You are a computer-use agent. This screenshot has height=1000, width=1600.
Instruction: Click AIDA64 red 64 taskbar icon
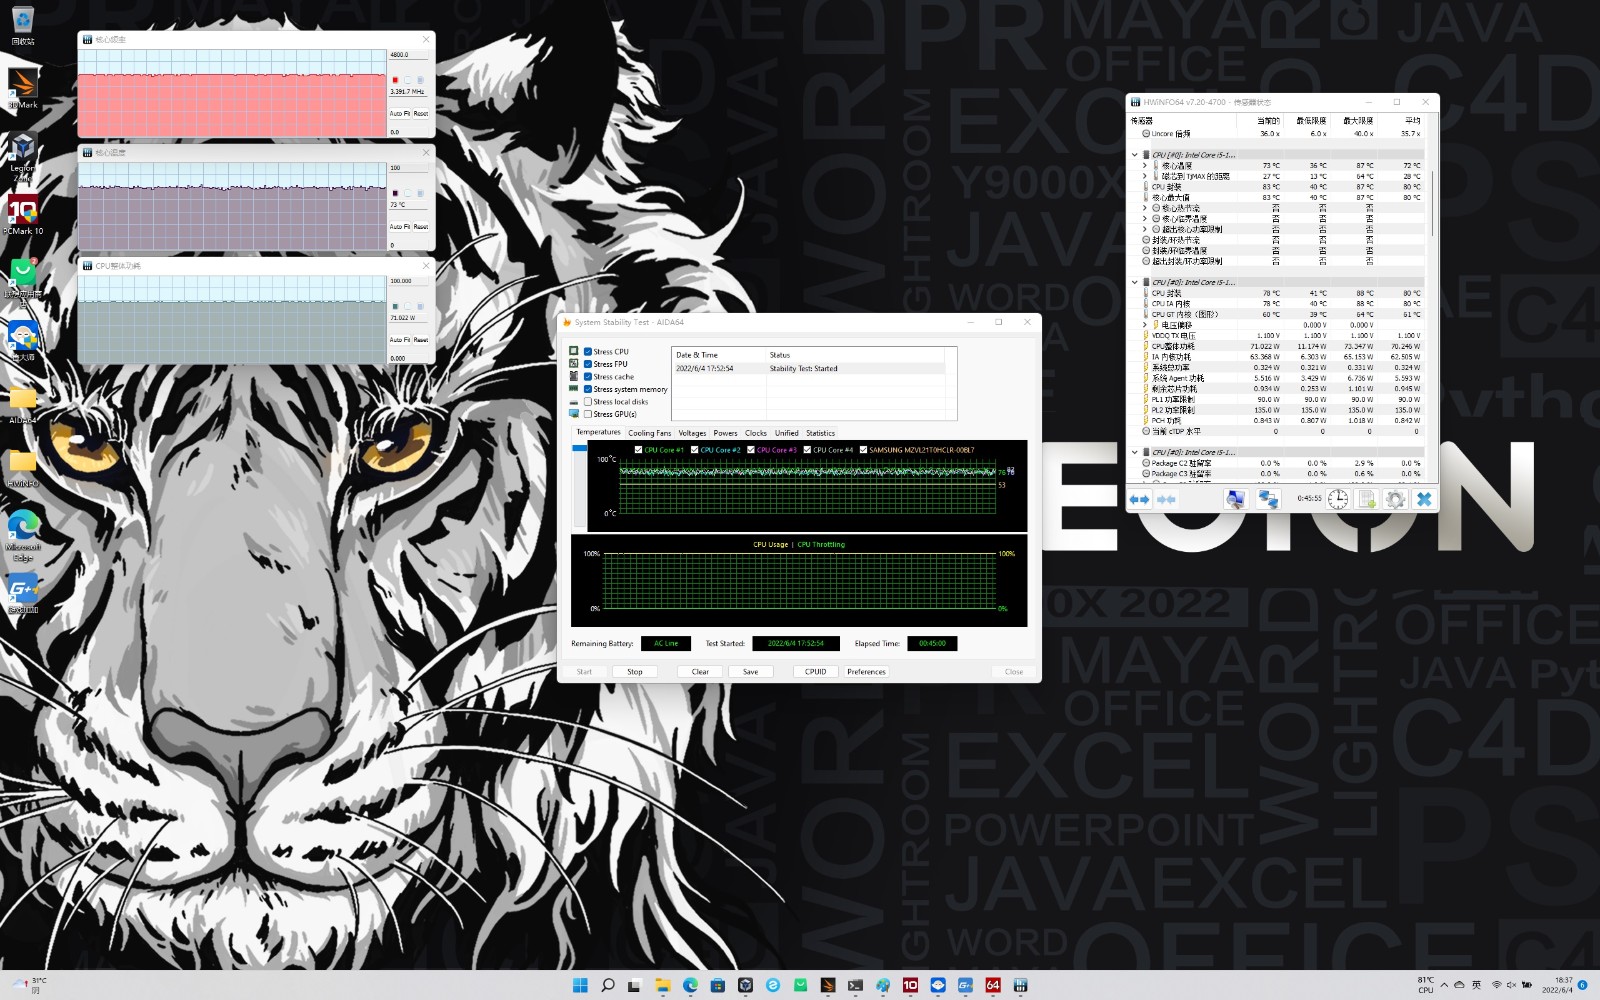(993, 985)
